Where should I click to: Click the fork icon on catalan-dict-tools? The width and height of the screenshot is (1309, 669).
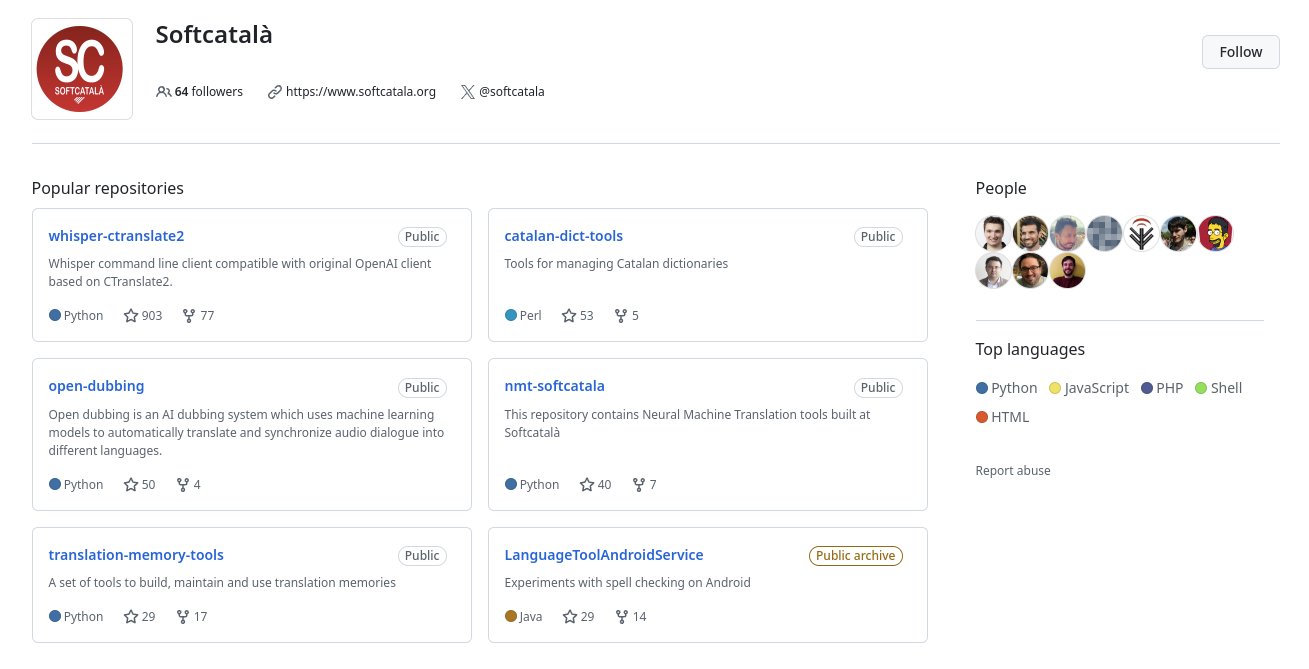[621, 316]
